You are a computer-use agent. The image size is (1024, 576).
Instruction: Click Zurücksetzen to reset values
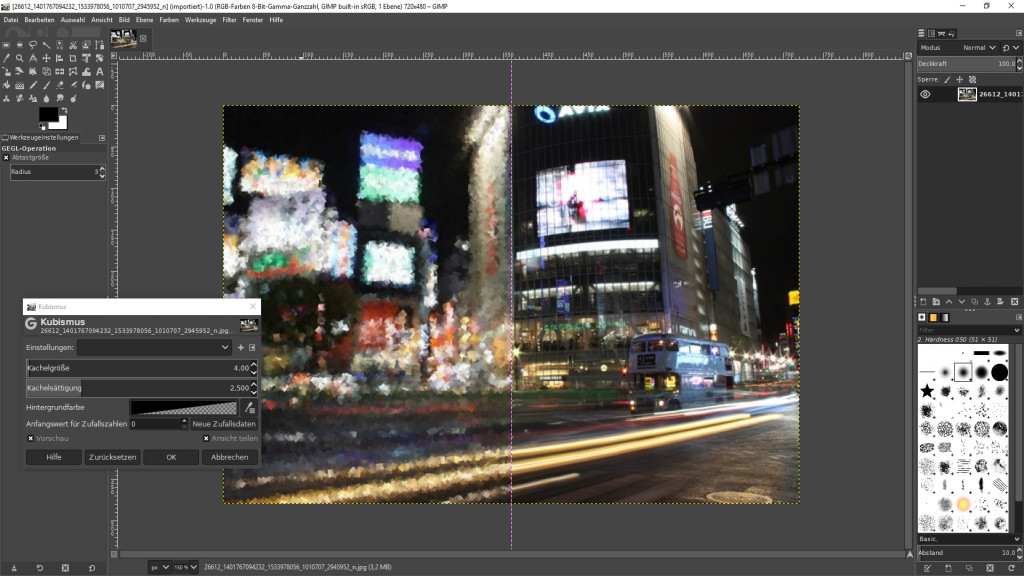[x=112, y=457]
